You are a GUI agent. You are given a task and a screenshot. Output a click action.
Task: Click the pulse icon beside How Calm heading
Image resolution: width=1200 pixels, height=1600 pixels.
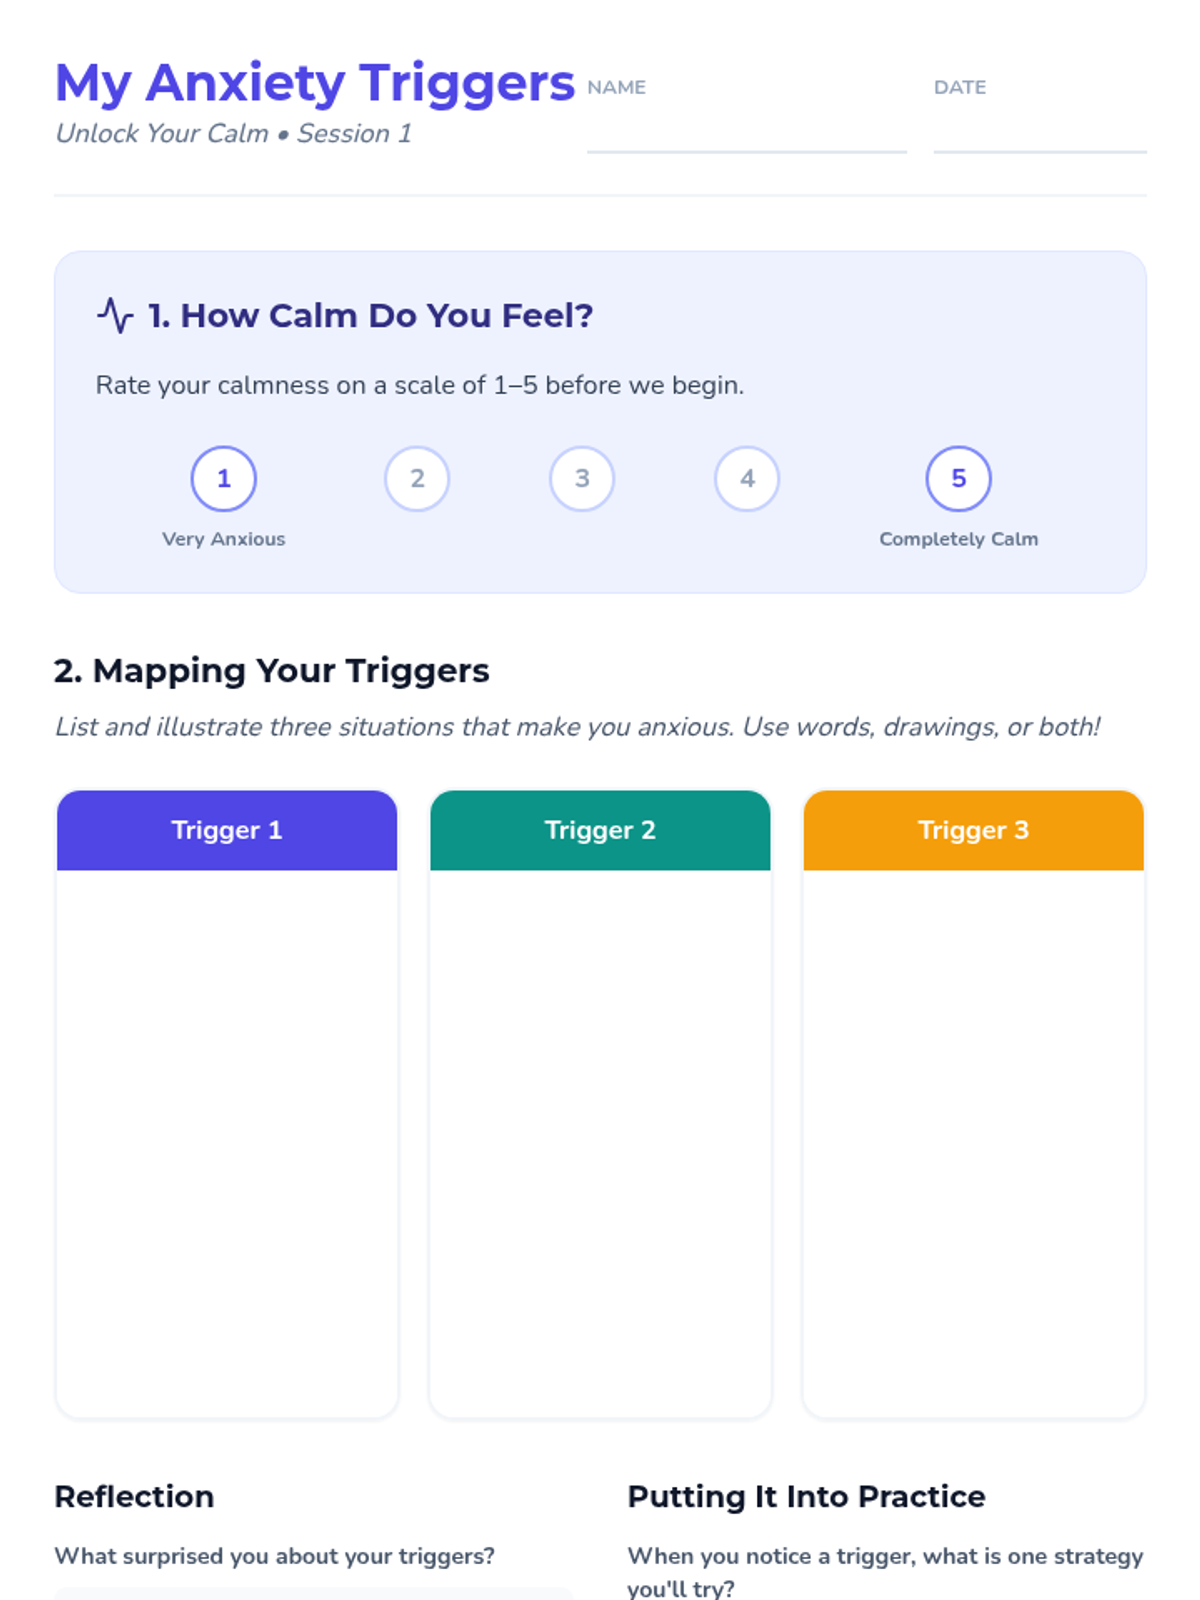point(115,315)
